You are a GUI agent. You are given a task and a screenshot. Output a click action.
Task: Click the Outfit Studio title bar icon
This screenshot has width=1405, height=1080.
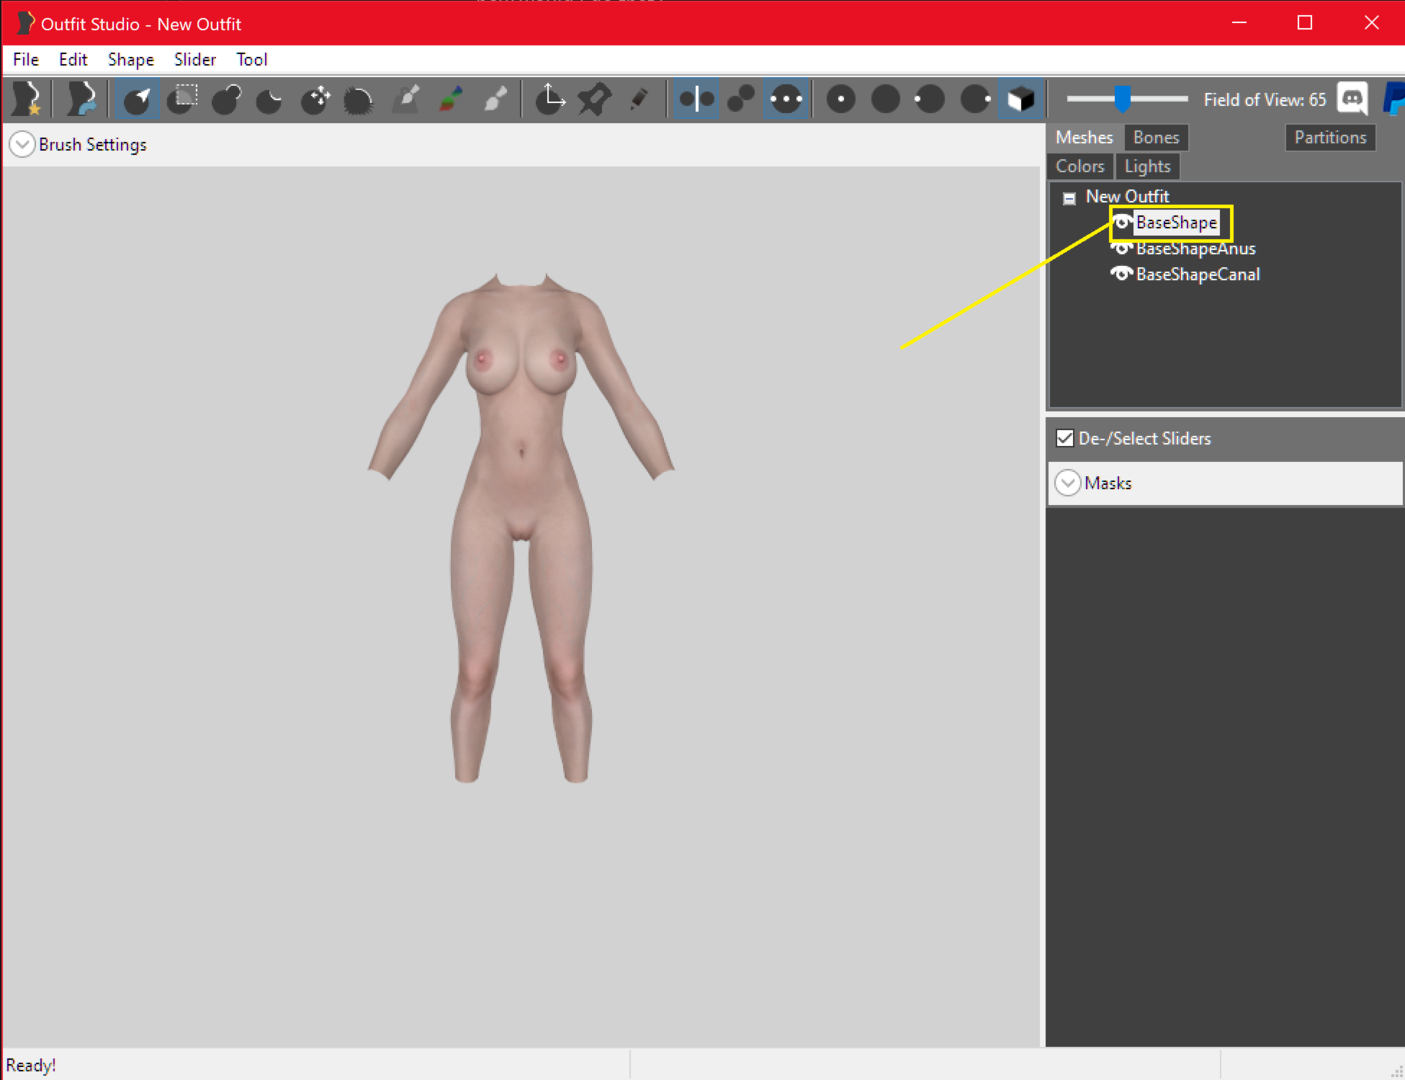(24, 22)
